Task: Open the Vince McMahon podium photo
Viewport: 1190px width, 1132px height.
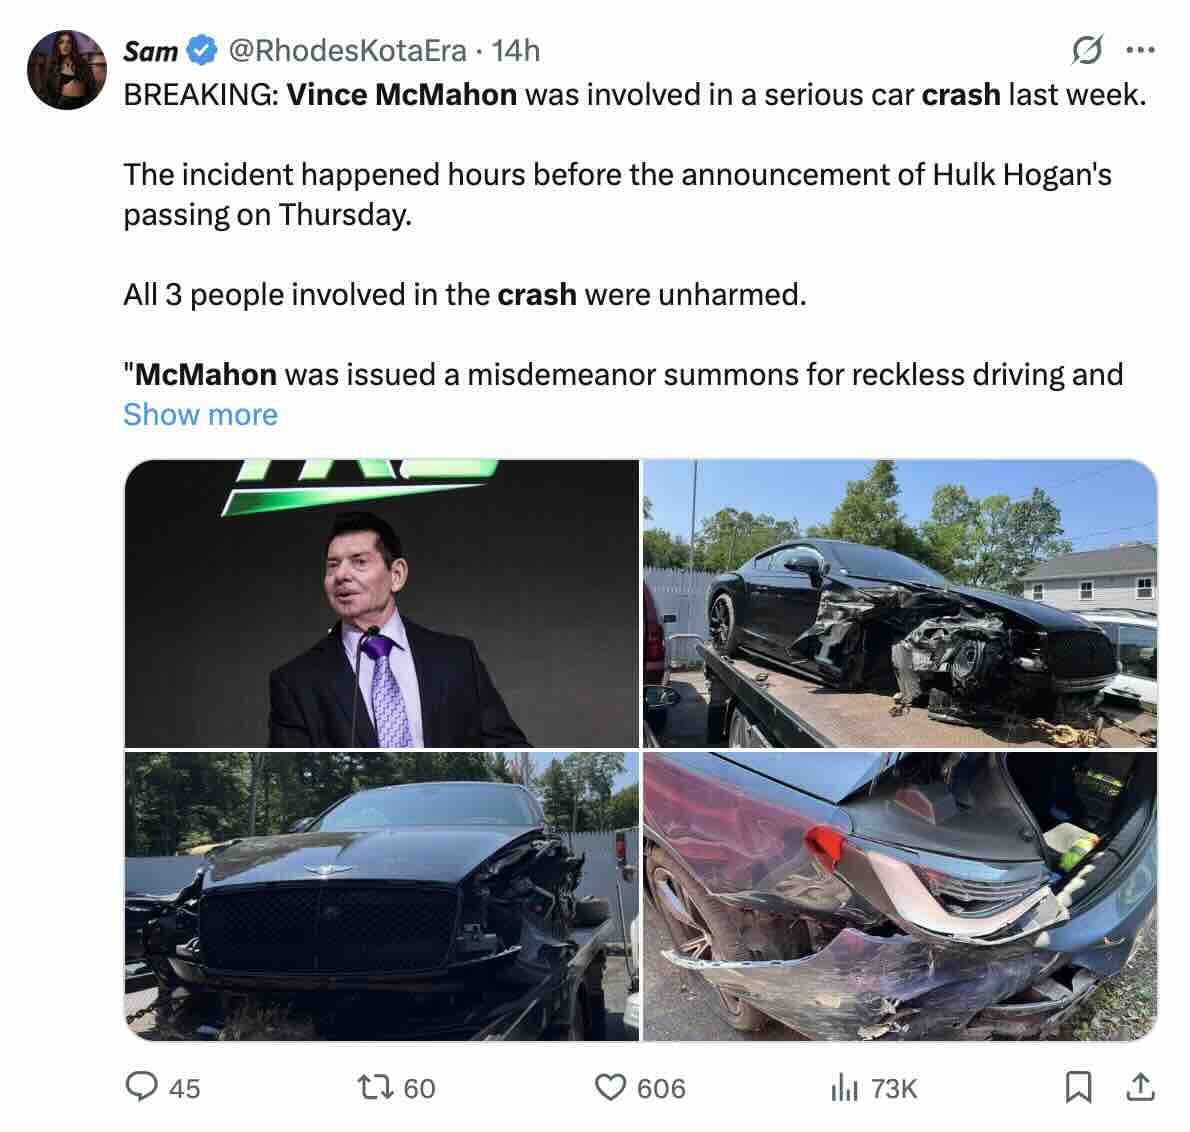Action: pos(381,603)
